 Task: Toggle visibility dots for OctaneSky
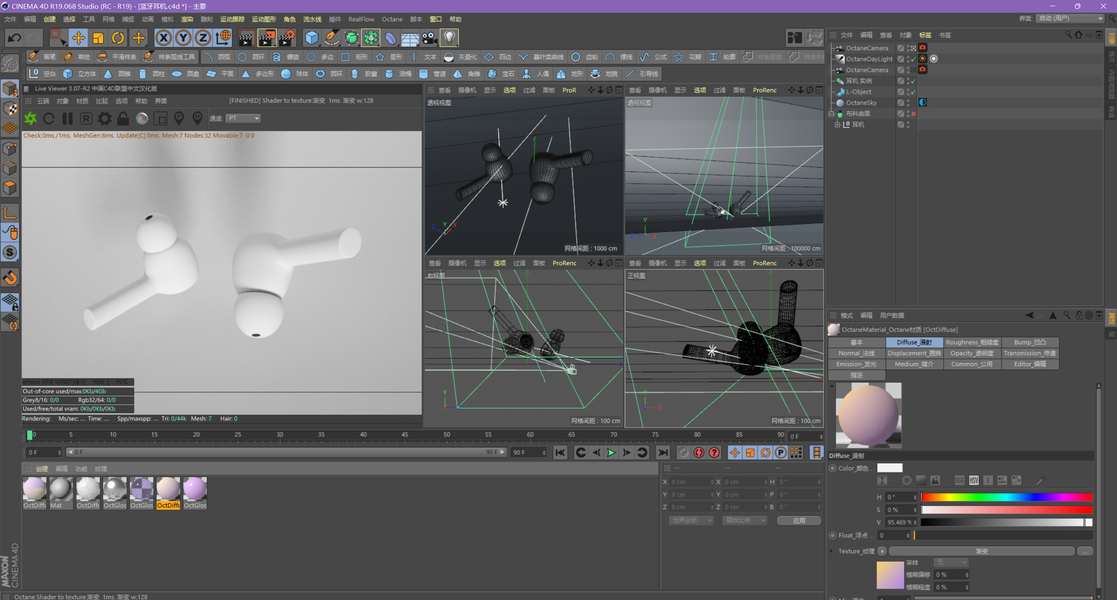[x=908, y=103]
